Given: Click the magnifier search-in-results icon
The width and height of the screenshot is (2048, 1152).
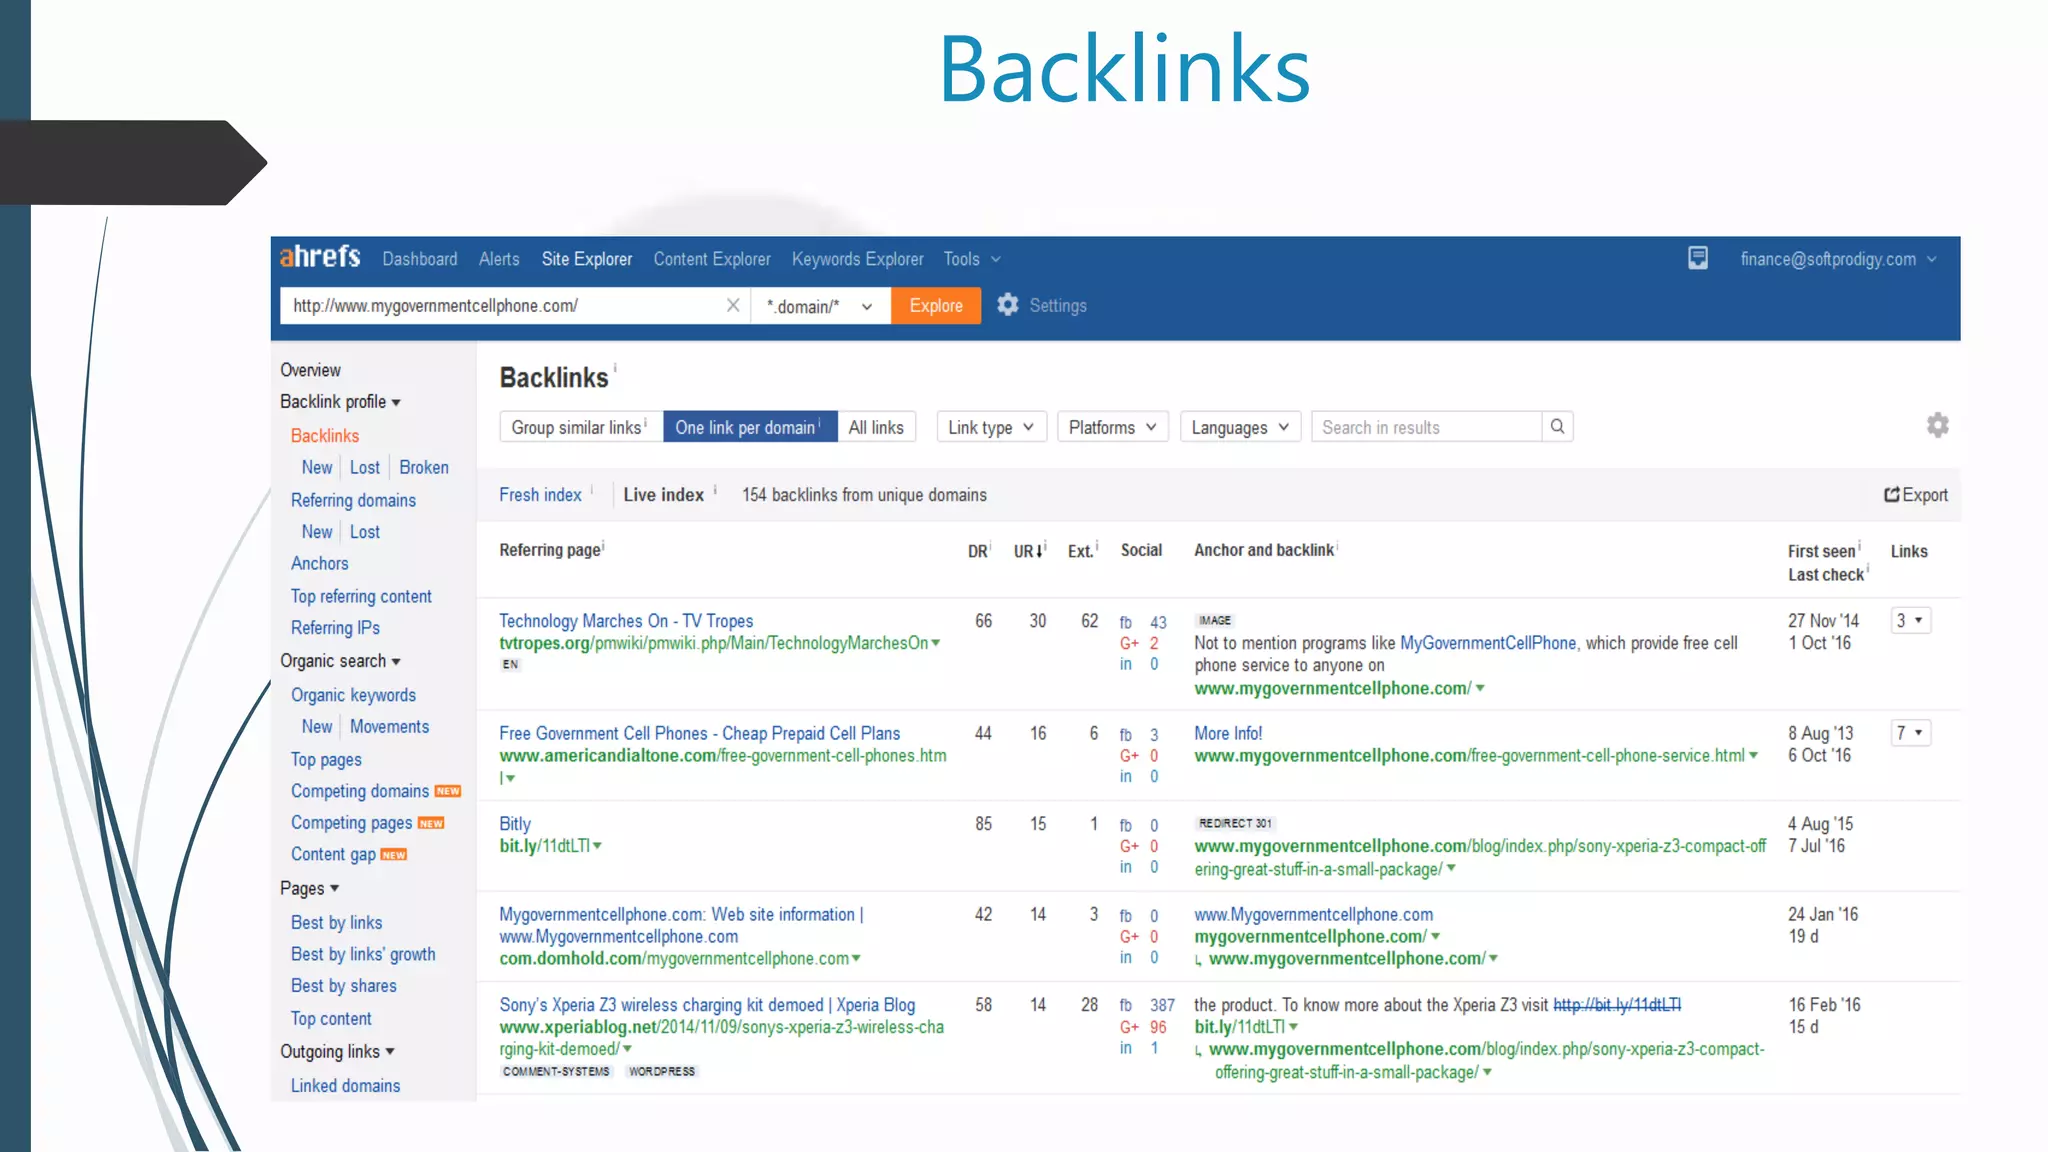Looking at the screenshot, I should 1557,427.
